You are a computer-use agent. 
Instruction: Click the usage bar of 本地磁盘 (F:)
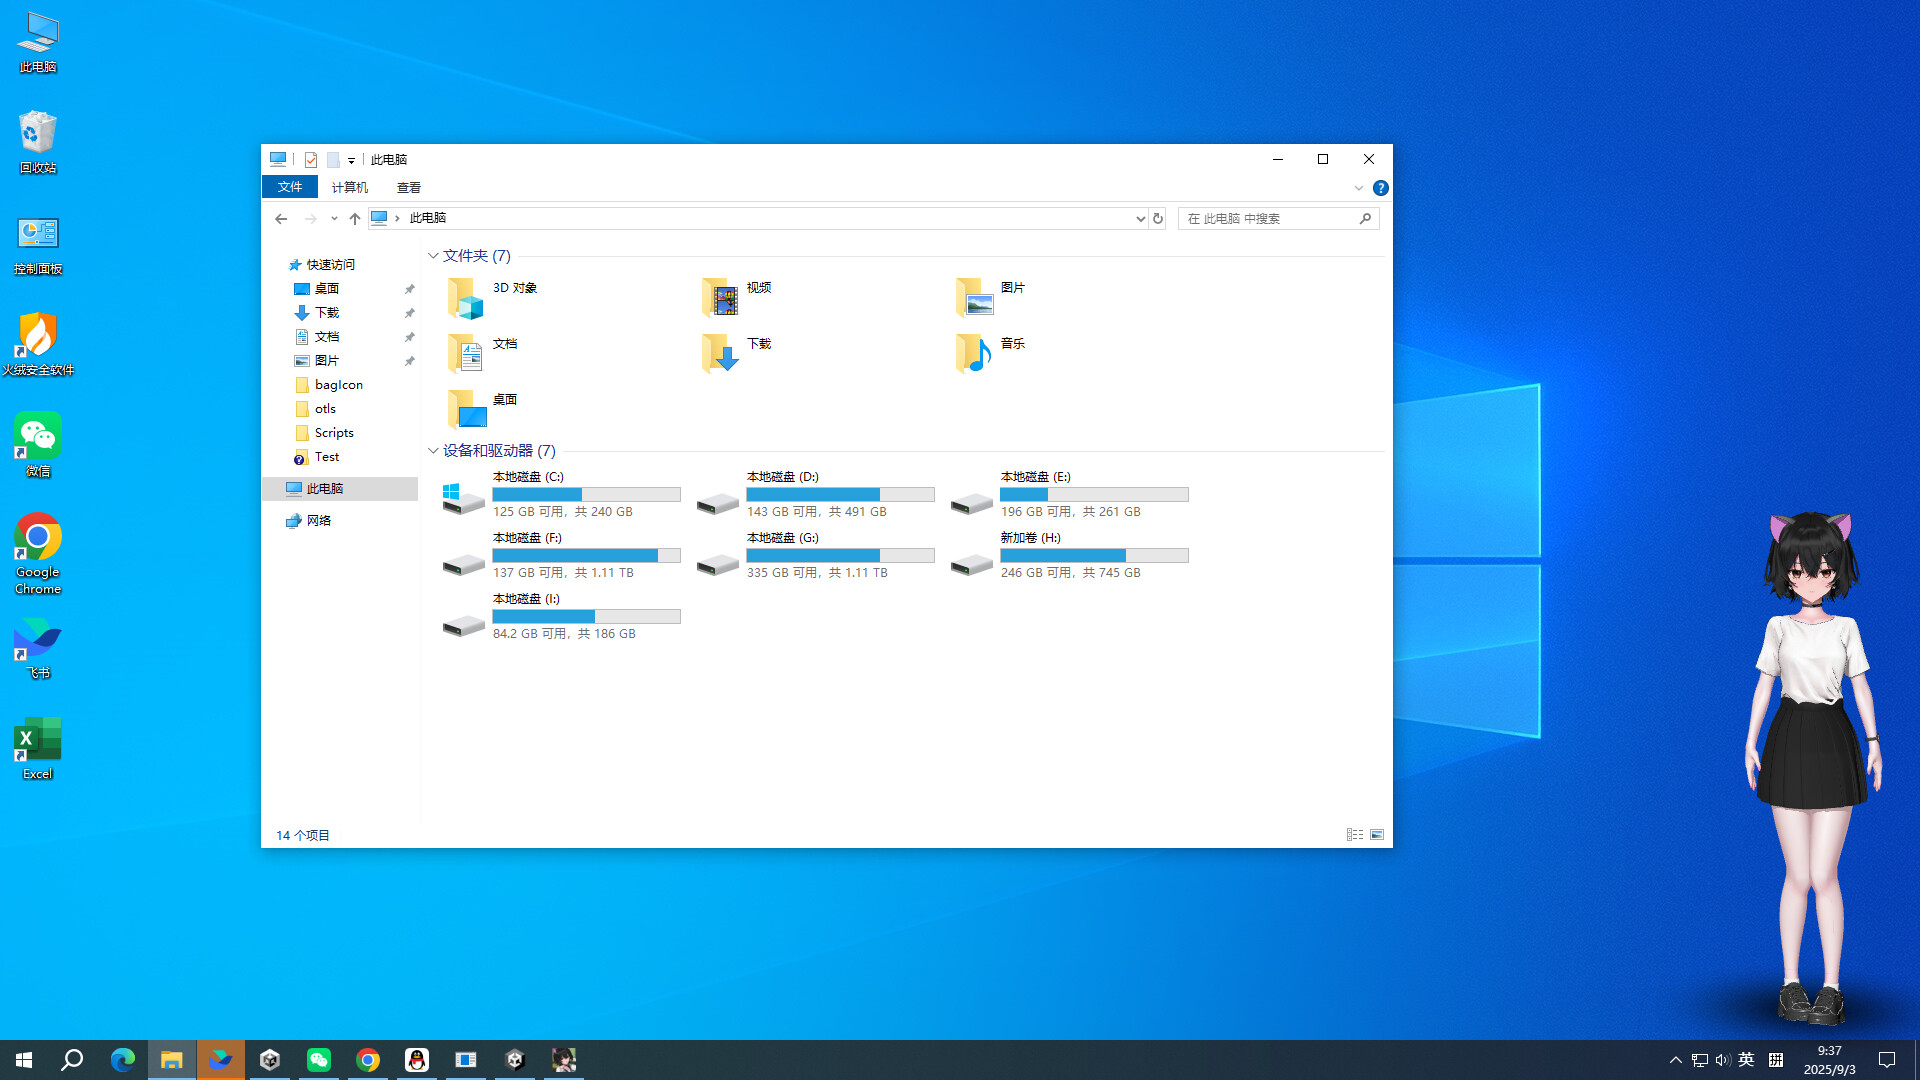point(586,555)
